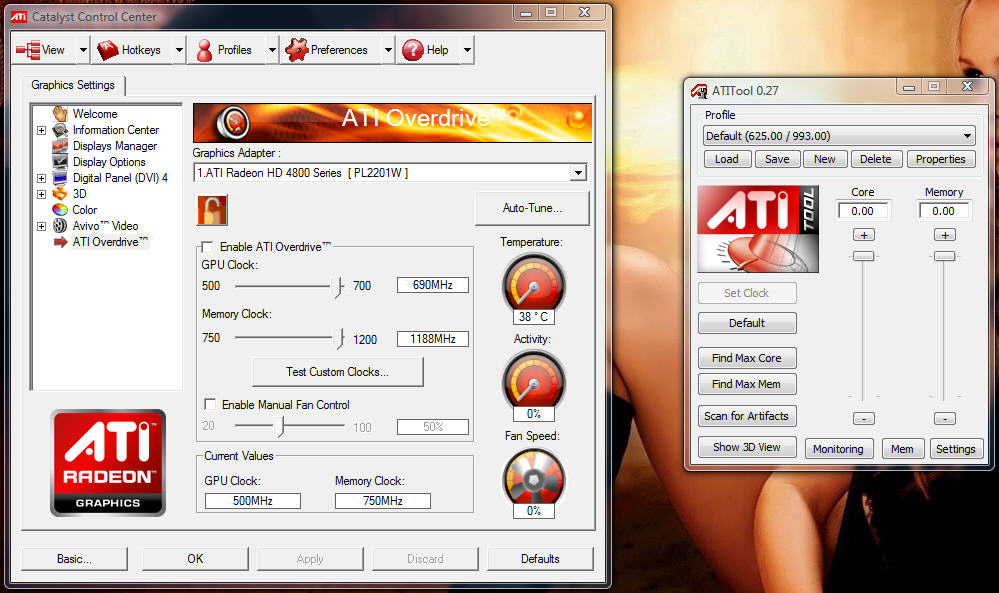The image size is (999, 593).
Task: Click the ATITool Settings button
Action: (956, 449)
